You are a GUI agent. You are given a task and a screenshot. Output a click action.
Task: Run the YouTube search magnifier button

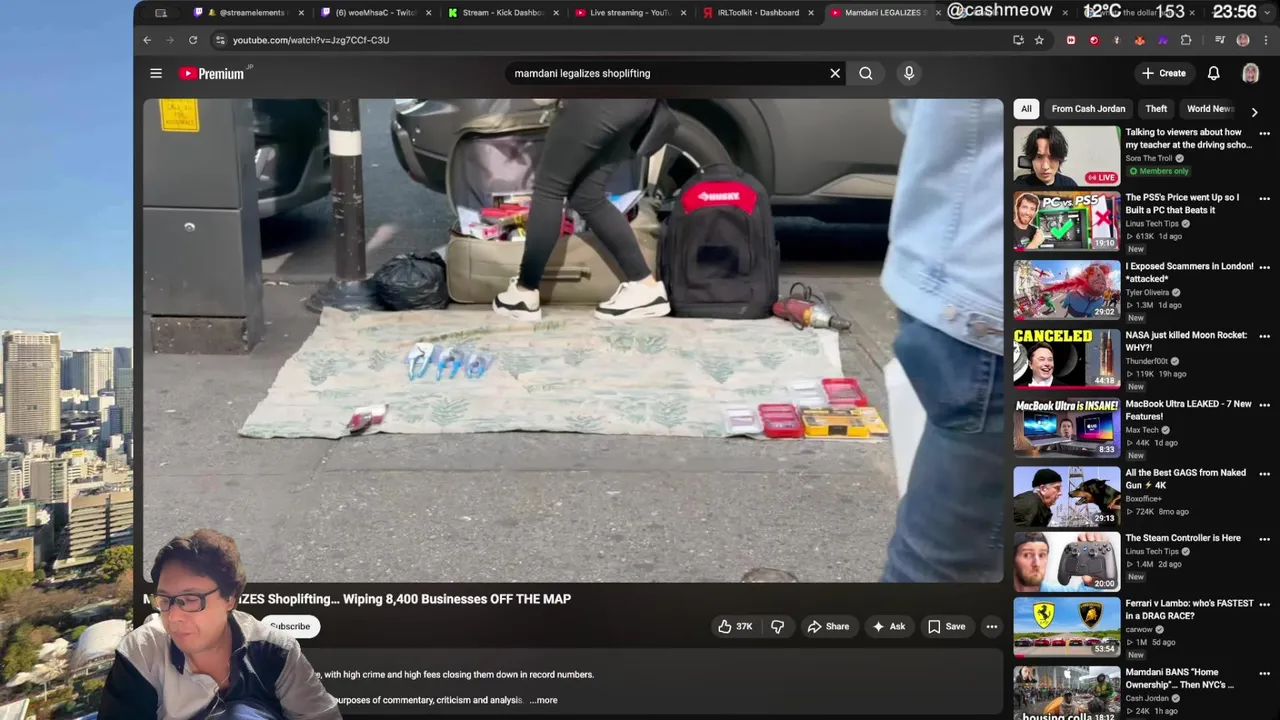tap(866, 73)
